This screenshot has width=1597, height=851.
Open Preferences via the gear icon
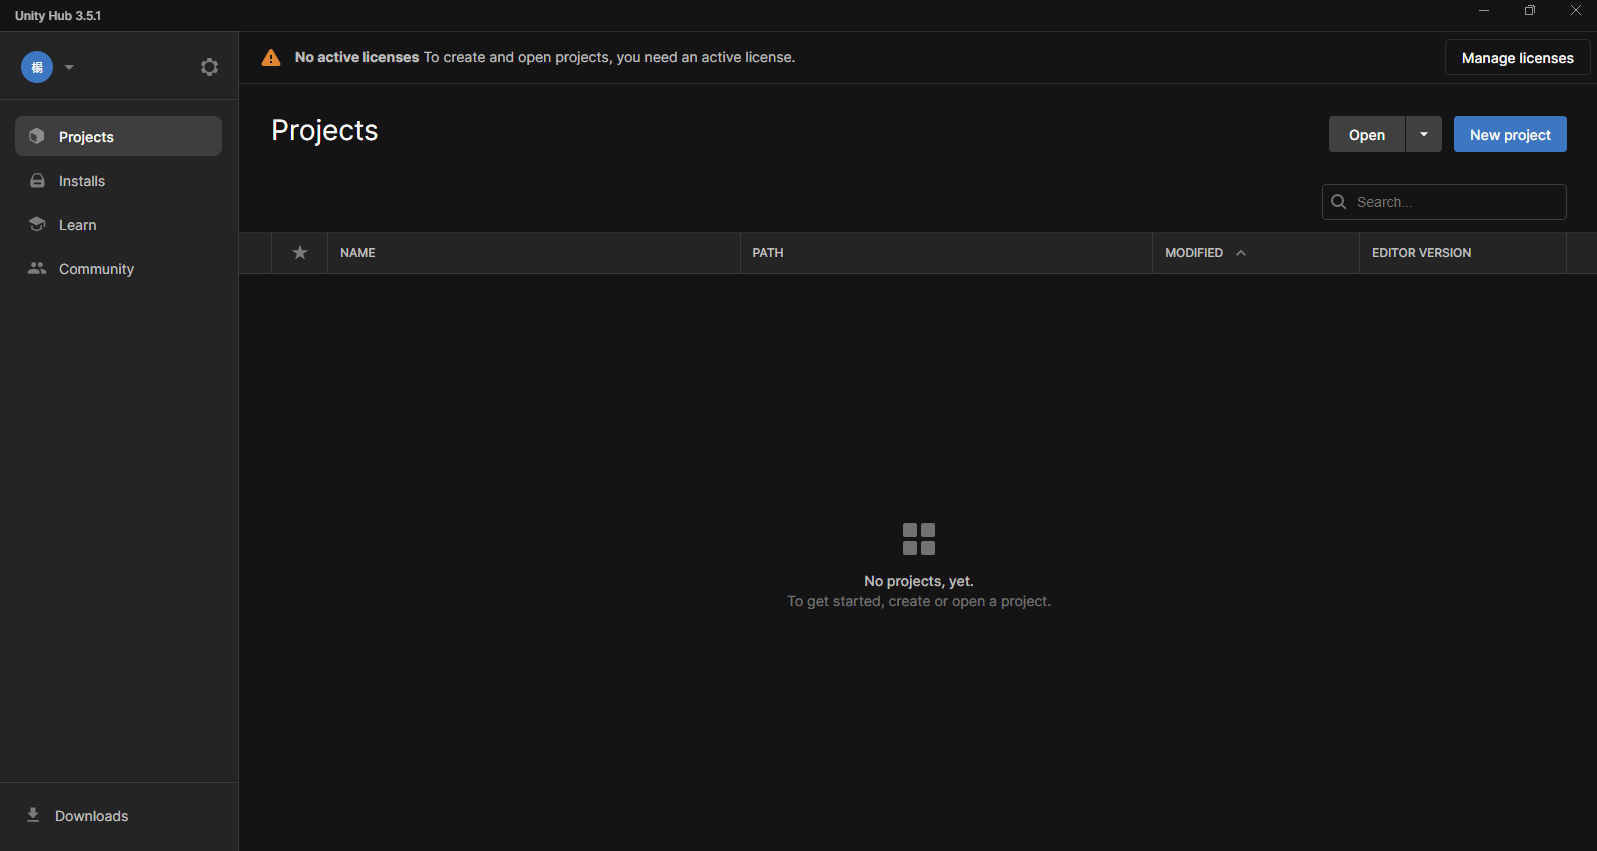point(209,67)
